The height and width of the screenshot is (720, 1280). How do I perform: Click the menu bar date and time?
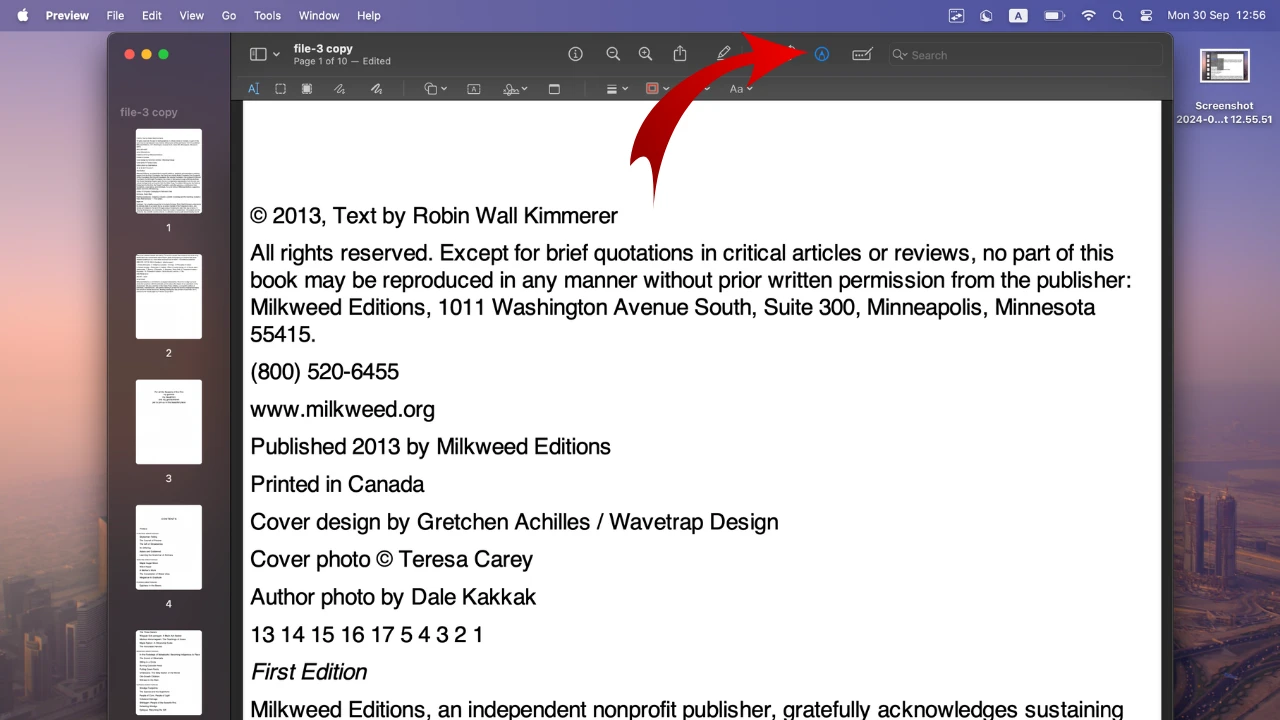pyautogui.click(x=1217, y=15)
